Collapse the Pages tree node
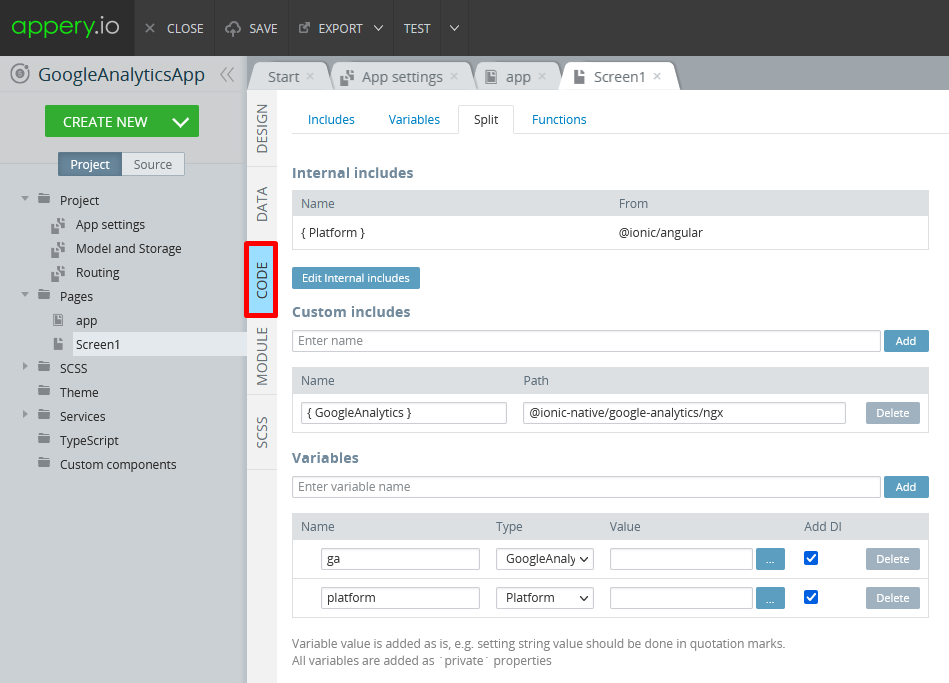Image resolution: width=949 pixels, height=683 pixels. (x=25, y=295)
